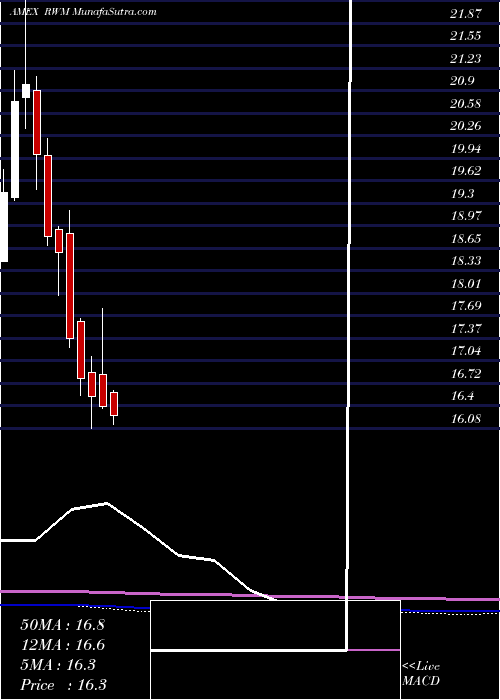Click the 18.33 price axis label
Viewport: 500px width, 700px height.
(x=466, y=261)
